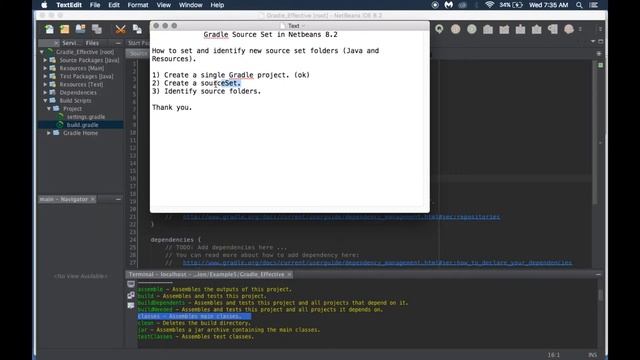Click the Cut scissors toolbar icon
The height and width of the screenshot is (360, 640).
click(120, 29)
